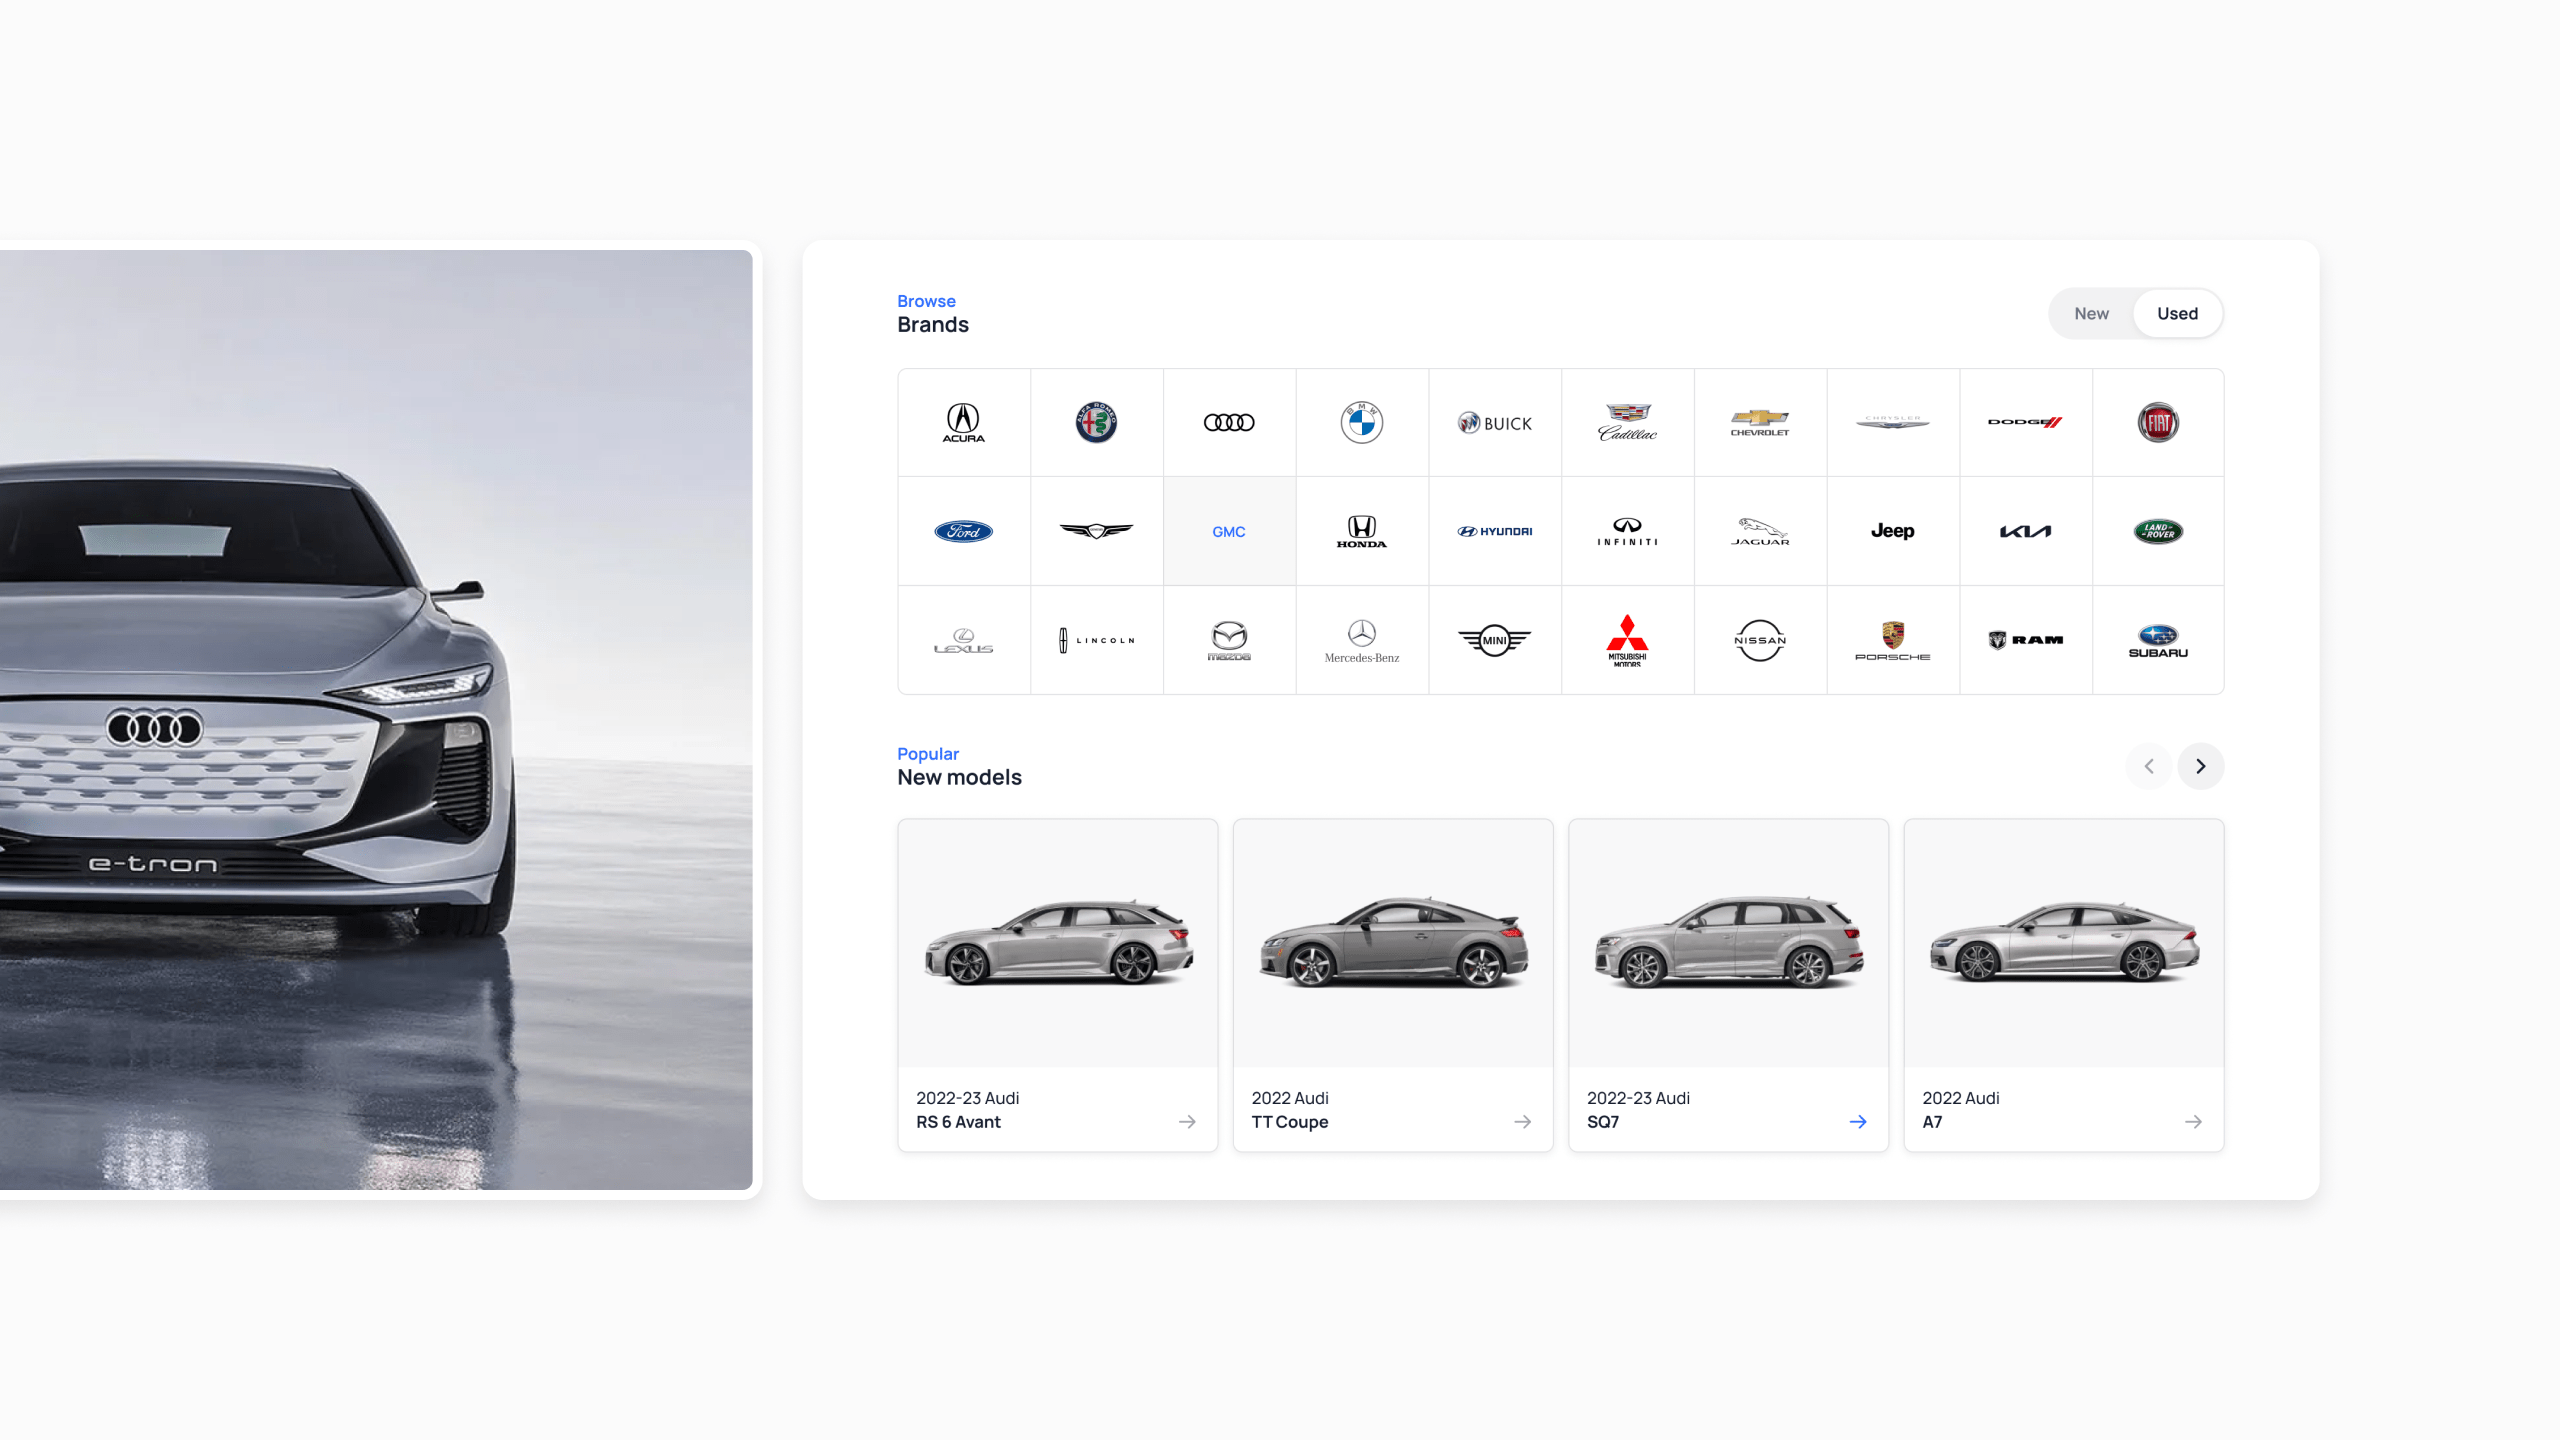
Task: Click the Audi four-rings brand tile
Action: click(1229, 423)
